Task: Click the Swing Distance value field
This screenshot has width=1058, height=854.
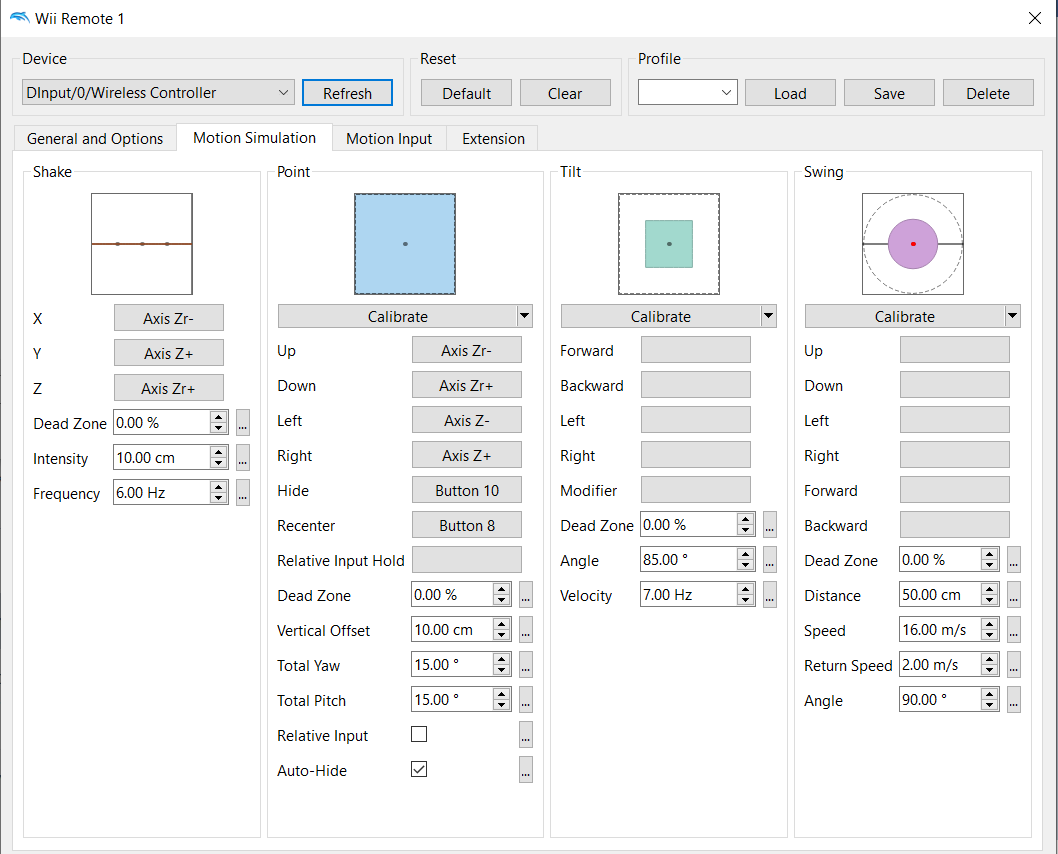Action: (940, 594)
